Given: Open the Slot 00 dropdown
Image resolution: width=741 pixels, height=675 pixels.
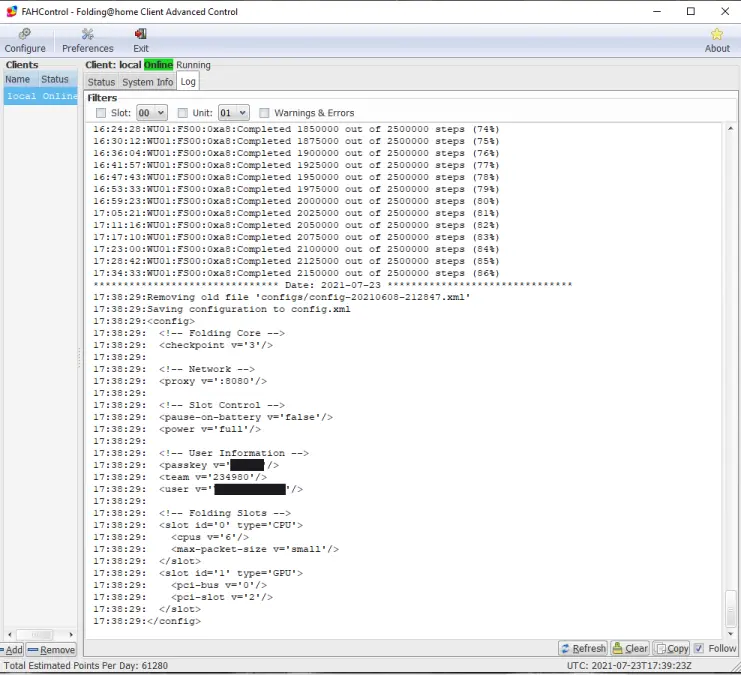Looking at the screenshot, I should [x=152, y=113].
